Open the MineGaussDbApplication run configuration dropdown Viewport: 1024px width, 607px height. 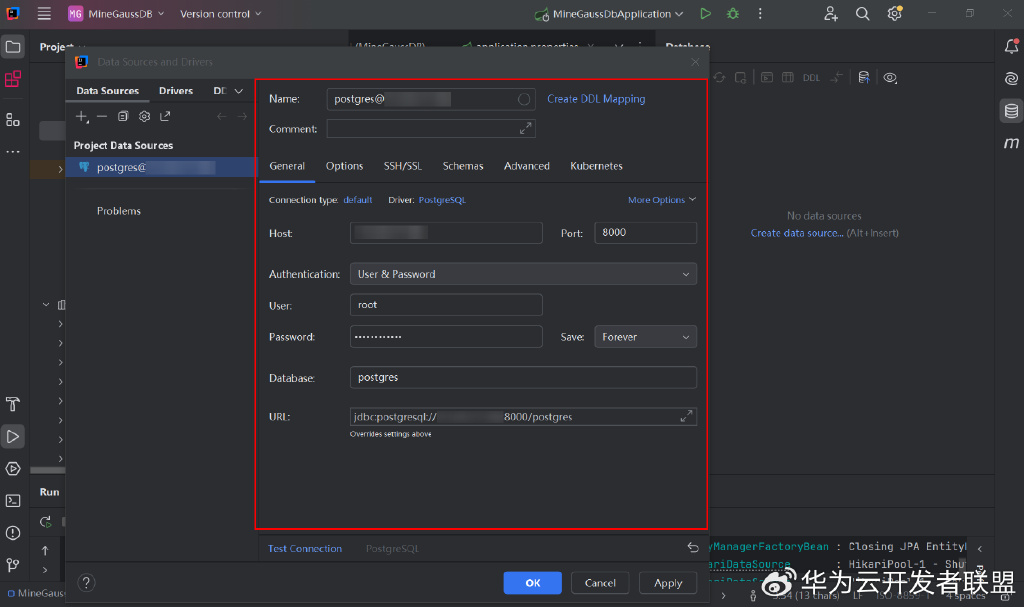tap(611, 14)
